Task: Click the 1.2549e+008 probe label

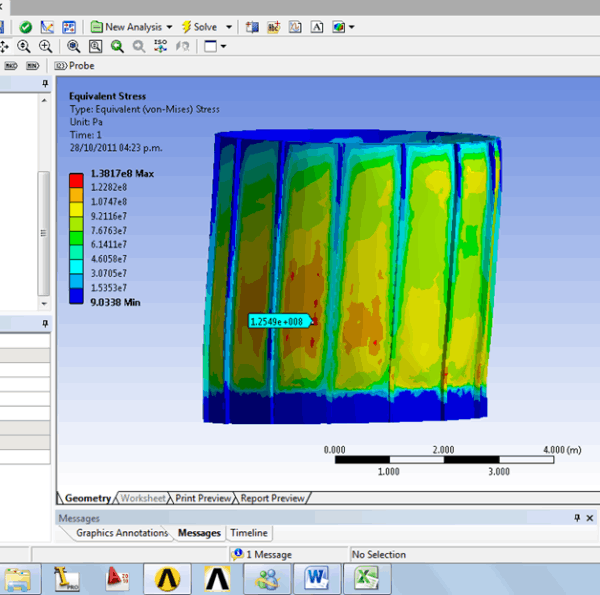Action: pyautogui.click(x=278, y=321)
